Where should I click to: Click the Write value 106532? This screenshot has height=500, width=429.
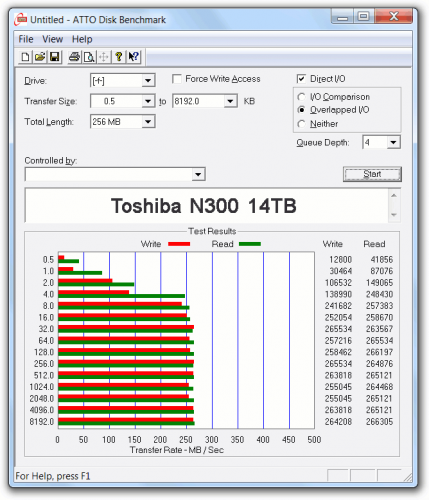[x=338, y=283]
